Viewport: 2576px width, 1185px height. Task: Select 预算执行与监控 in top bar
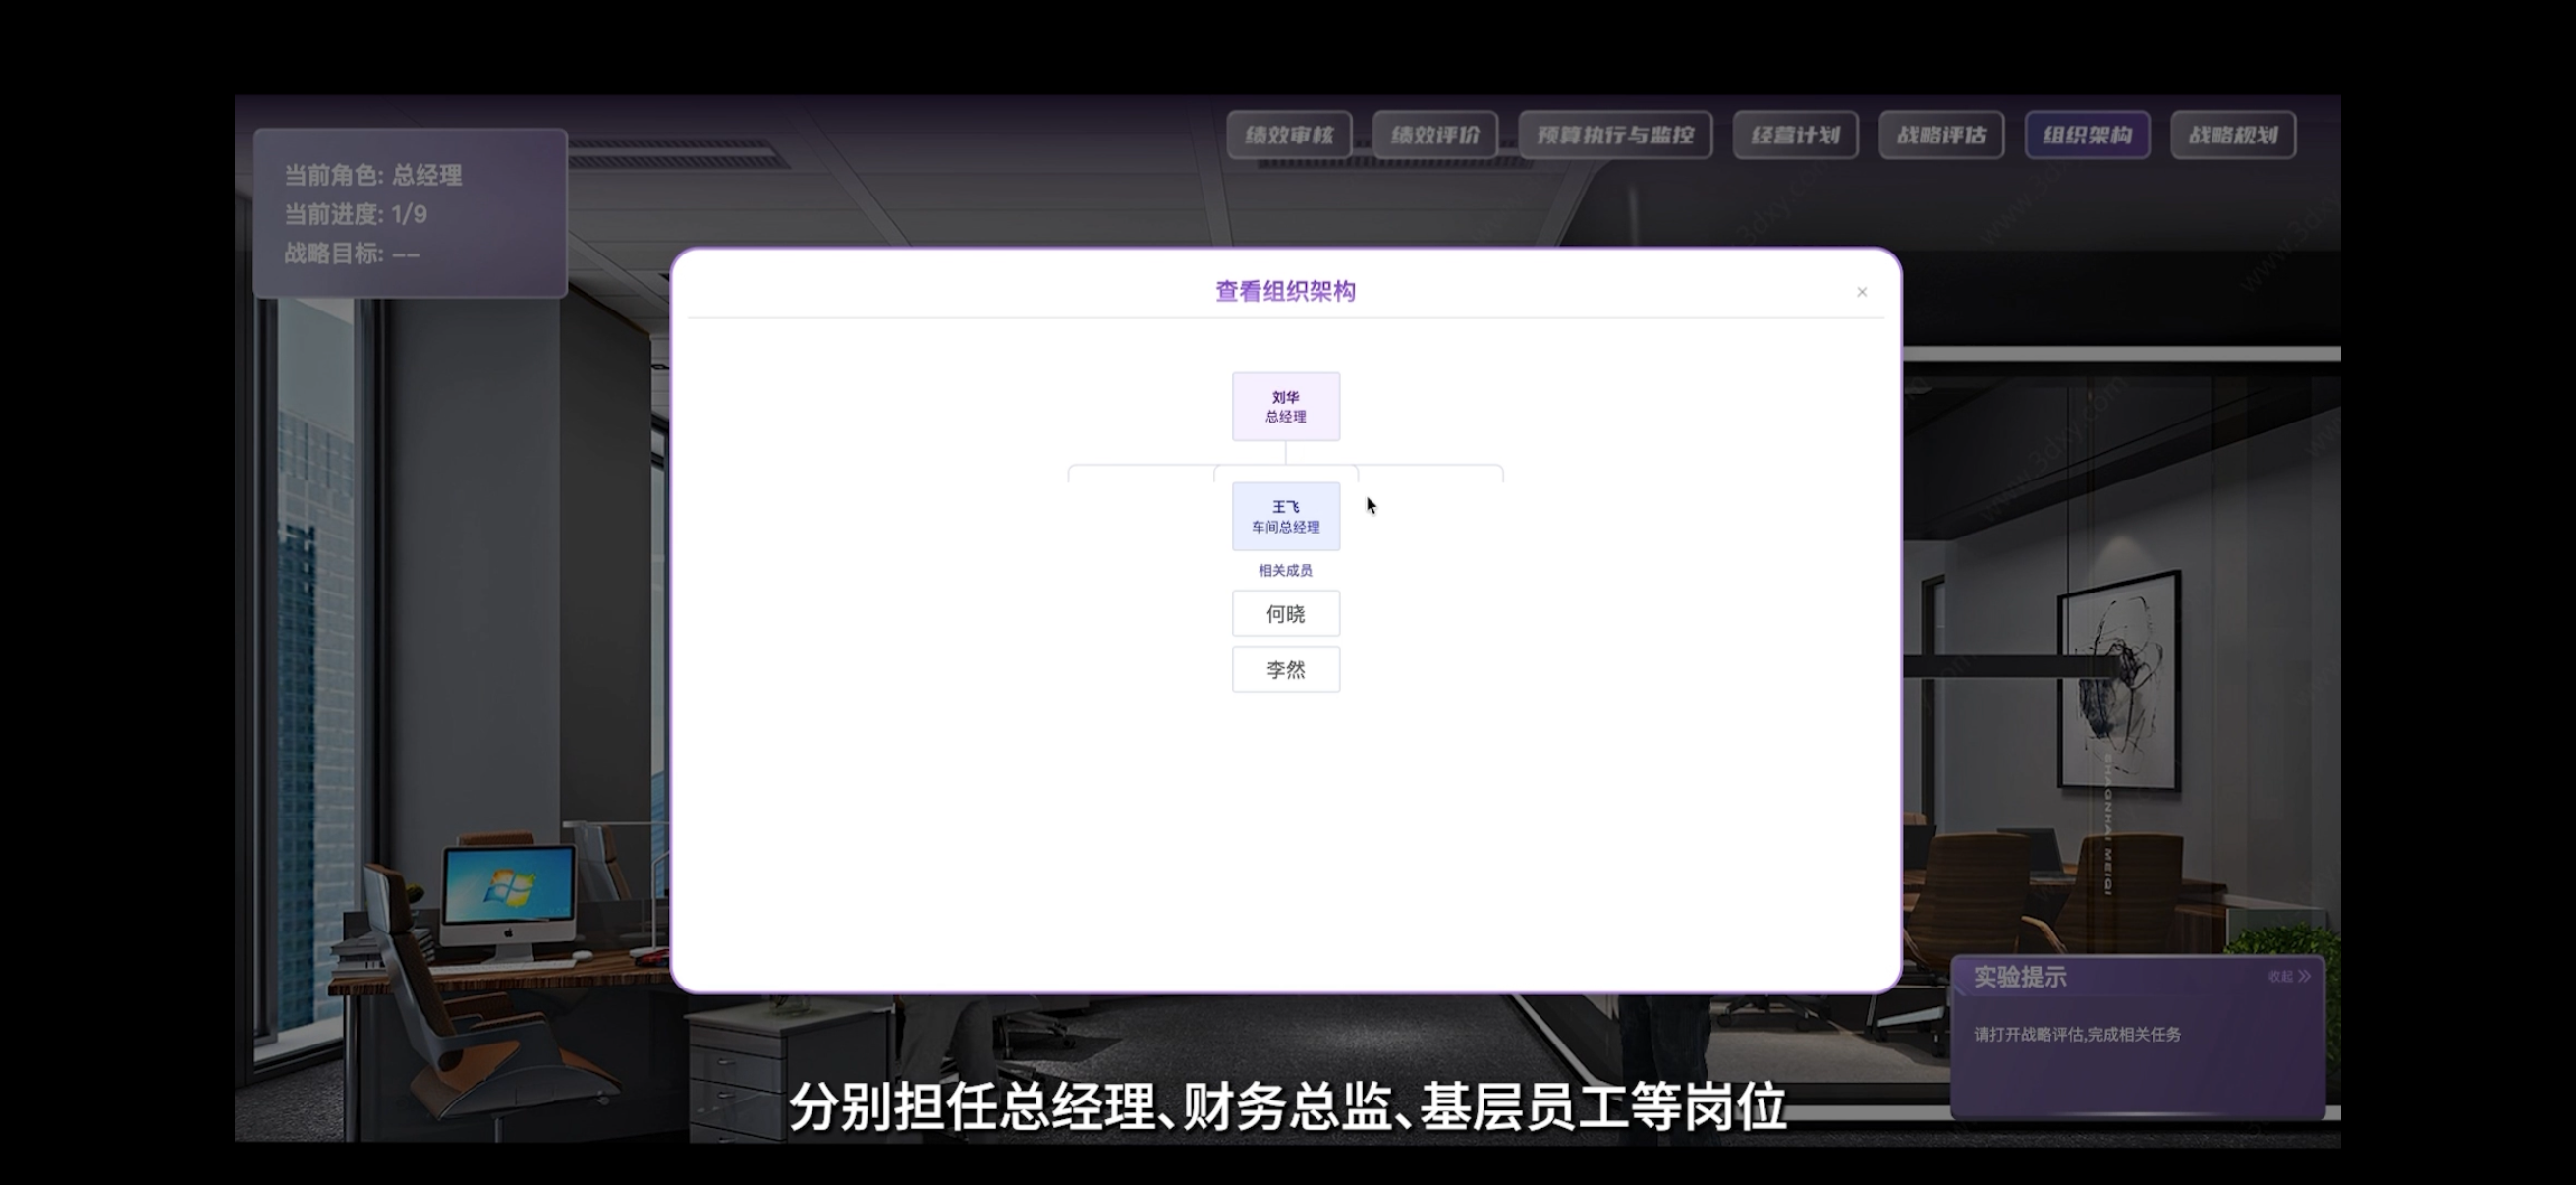[1615, 135]
